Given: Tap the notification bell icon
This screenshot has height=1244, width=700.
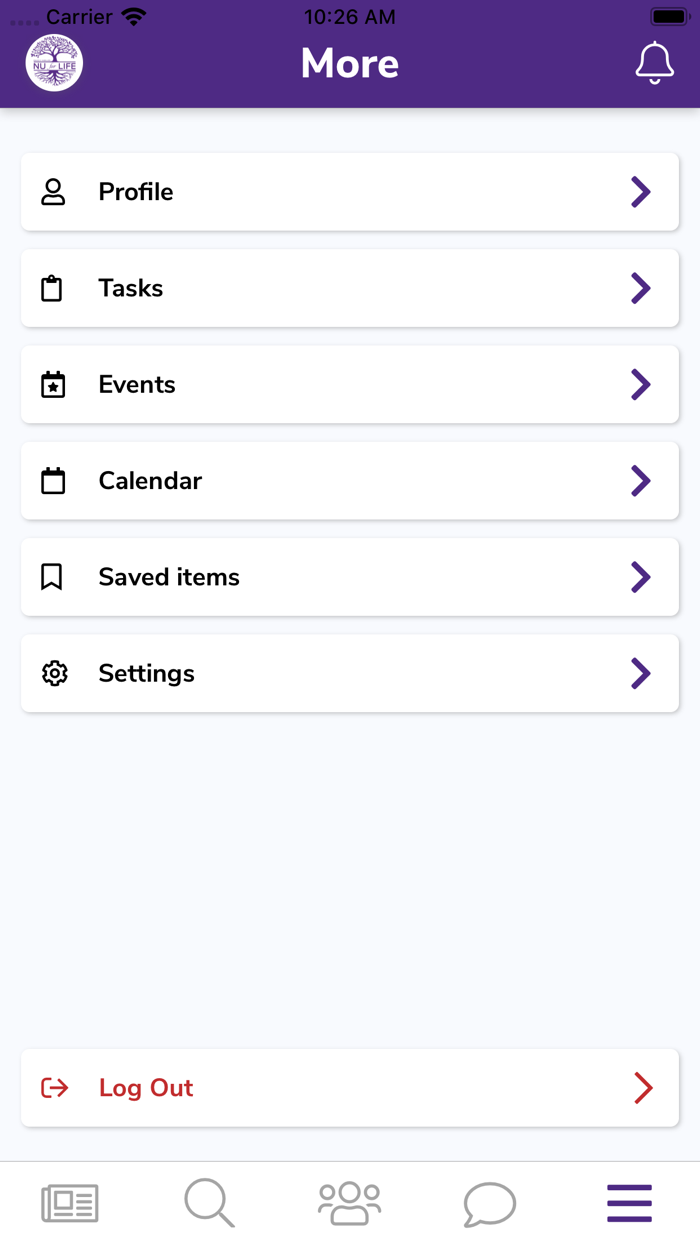Looking at the screenshot, I should coord(655,63).
